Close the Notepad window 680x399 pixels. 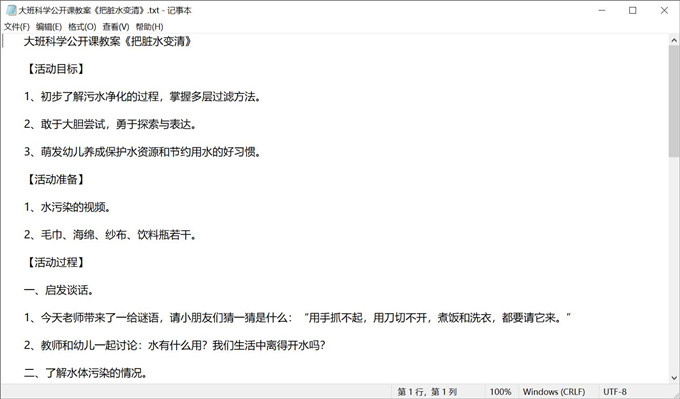[664, 10]
